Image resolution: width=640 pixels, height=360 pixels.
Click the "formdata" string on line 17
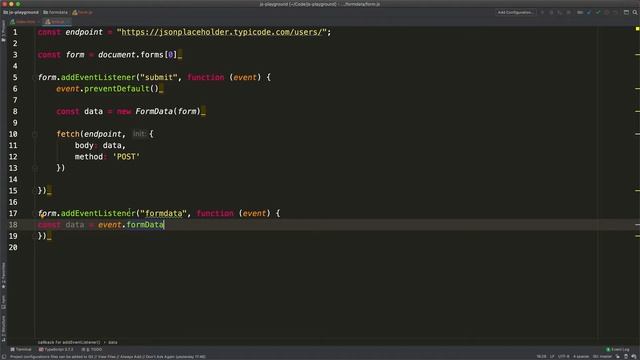point(163,213)
